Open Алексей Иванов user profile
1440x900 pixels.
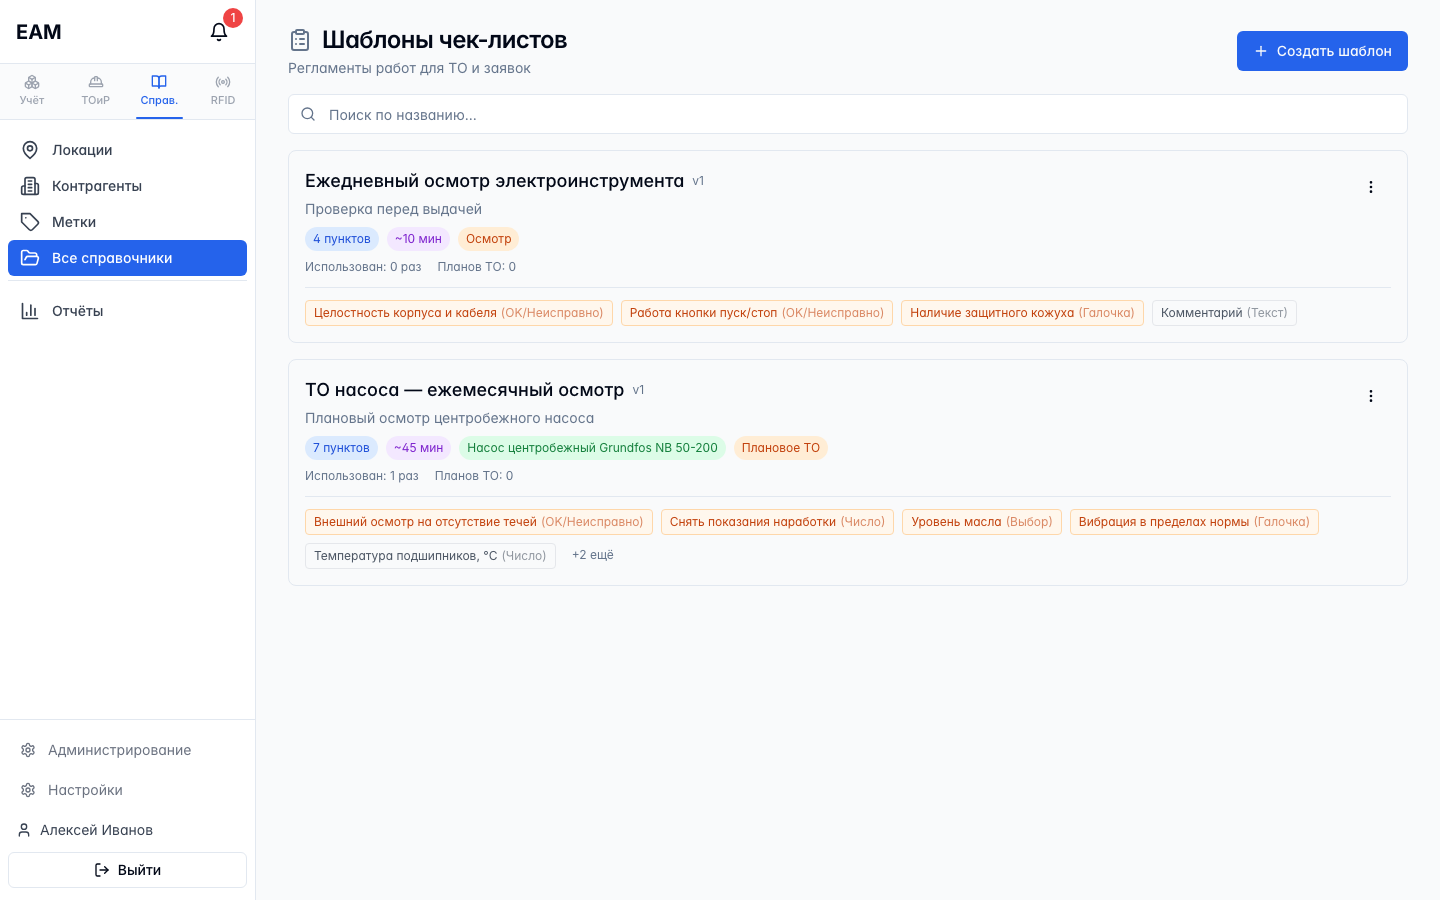click(x=127, y=830)
